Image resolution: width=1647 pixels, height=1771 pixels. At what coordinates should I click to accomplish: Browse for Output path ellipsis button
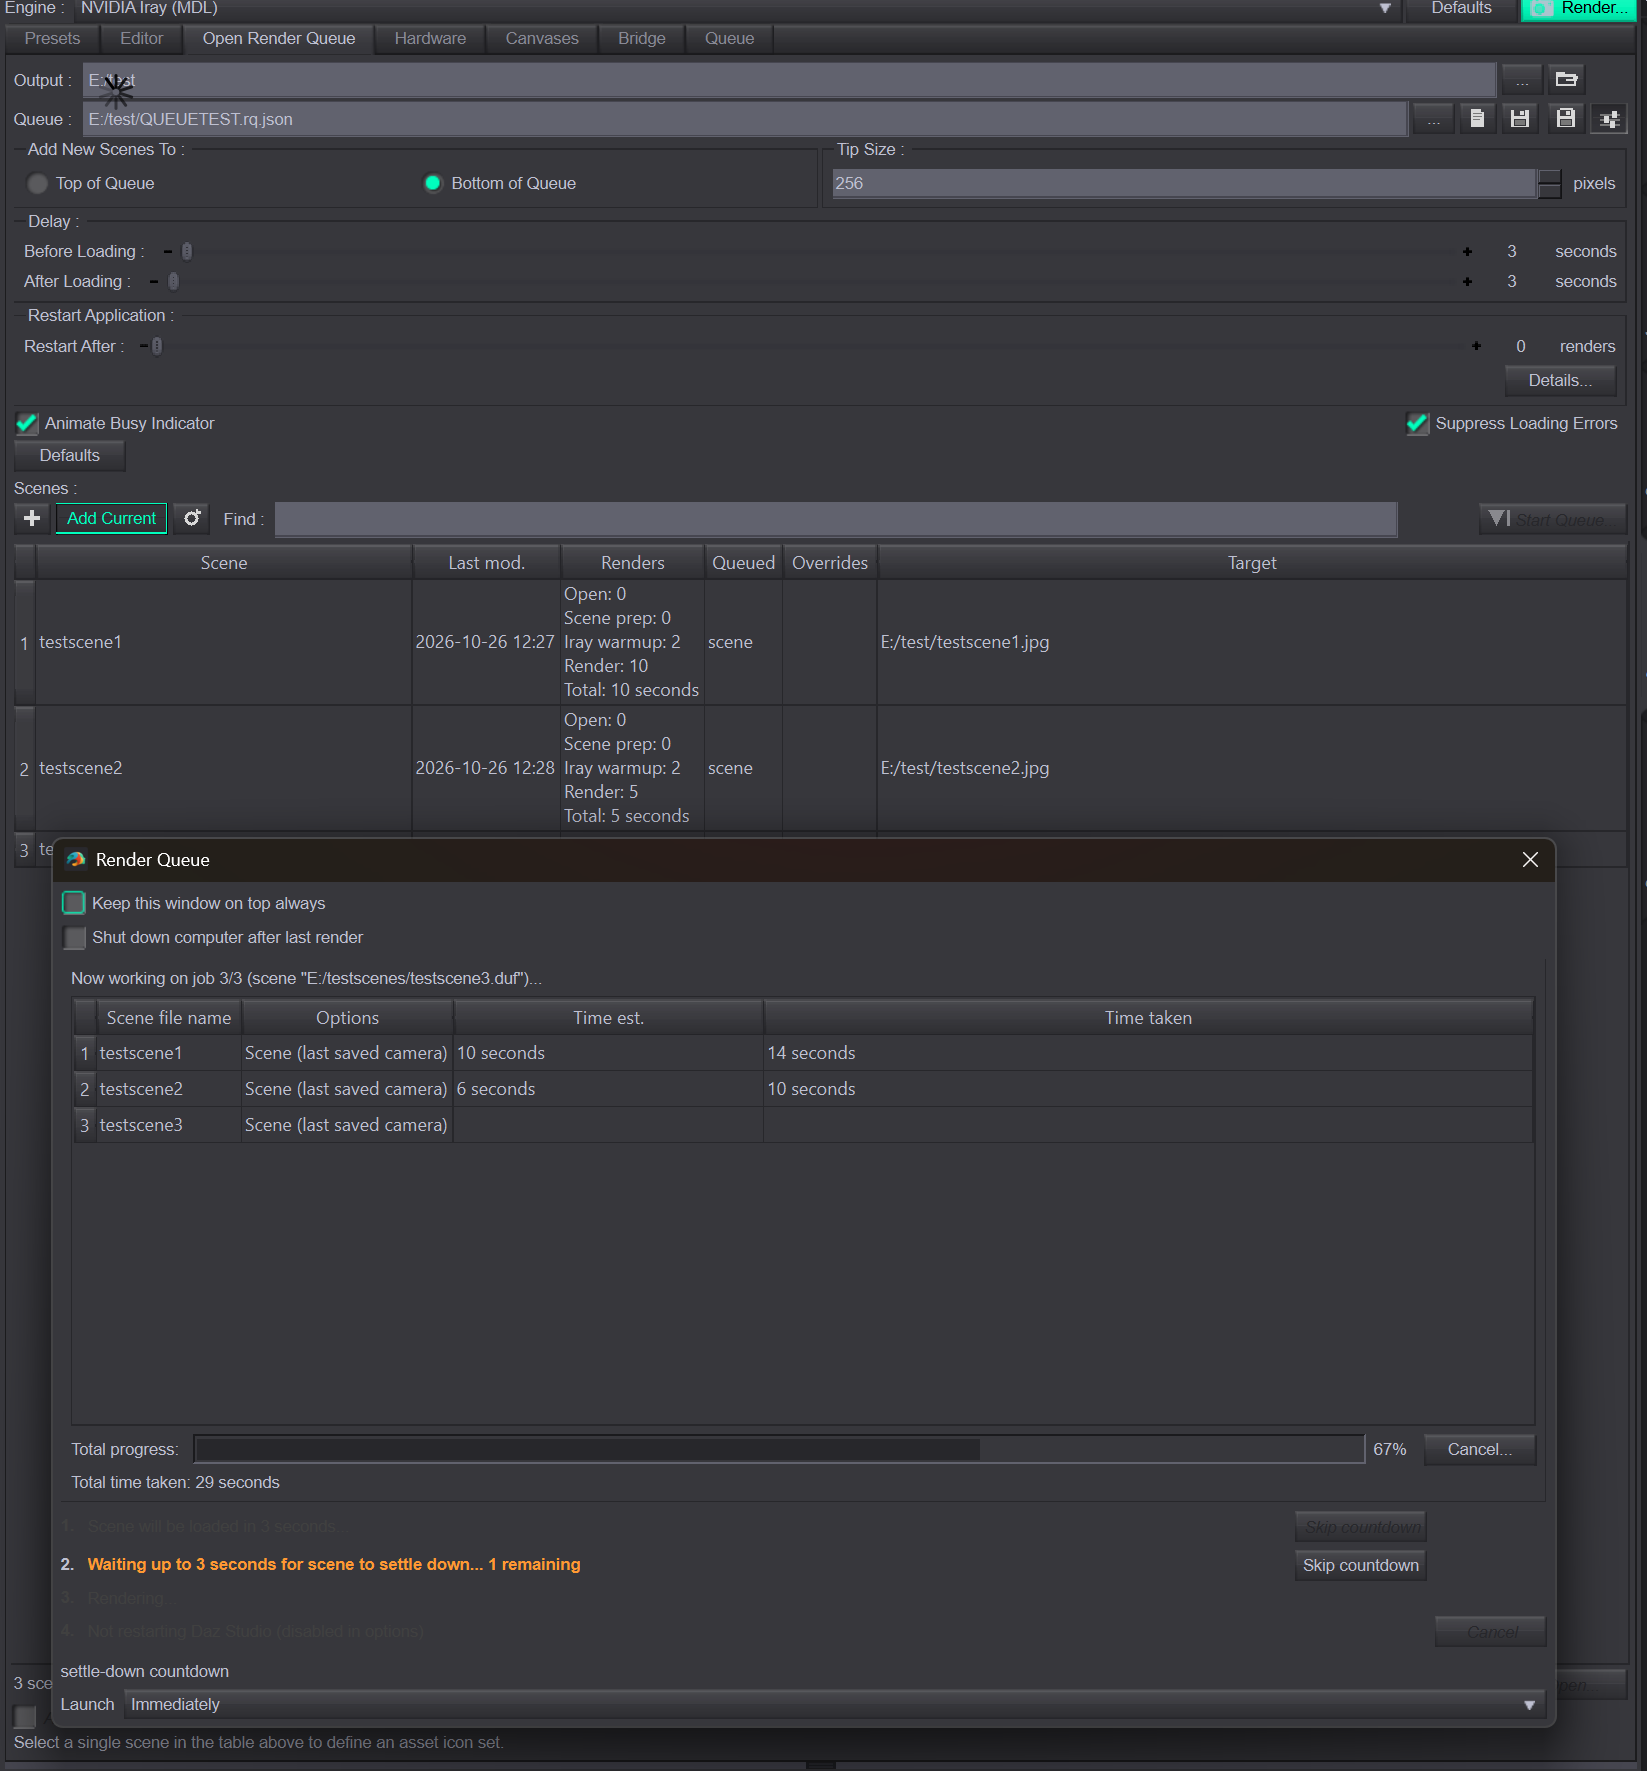tap(1522, 79)
